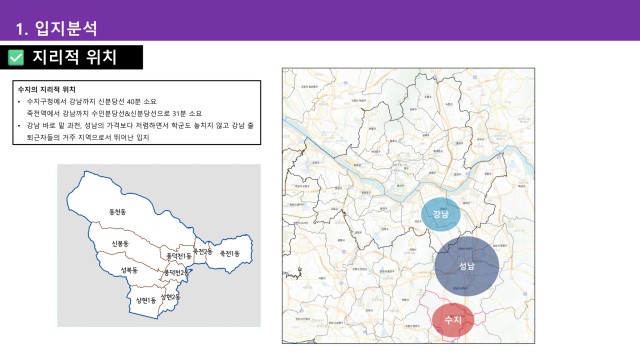The width and height of the screenshot is (640, 360).
Task: Select the bold line '수지의 지리적 위치'
Action: tap(47, 89)
